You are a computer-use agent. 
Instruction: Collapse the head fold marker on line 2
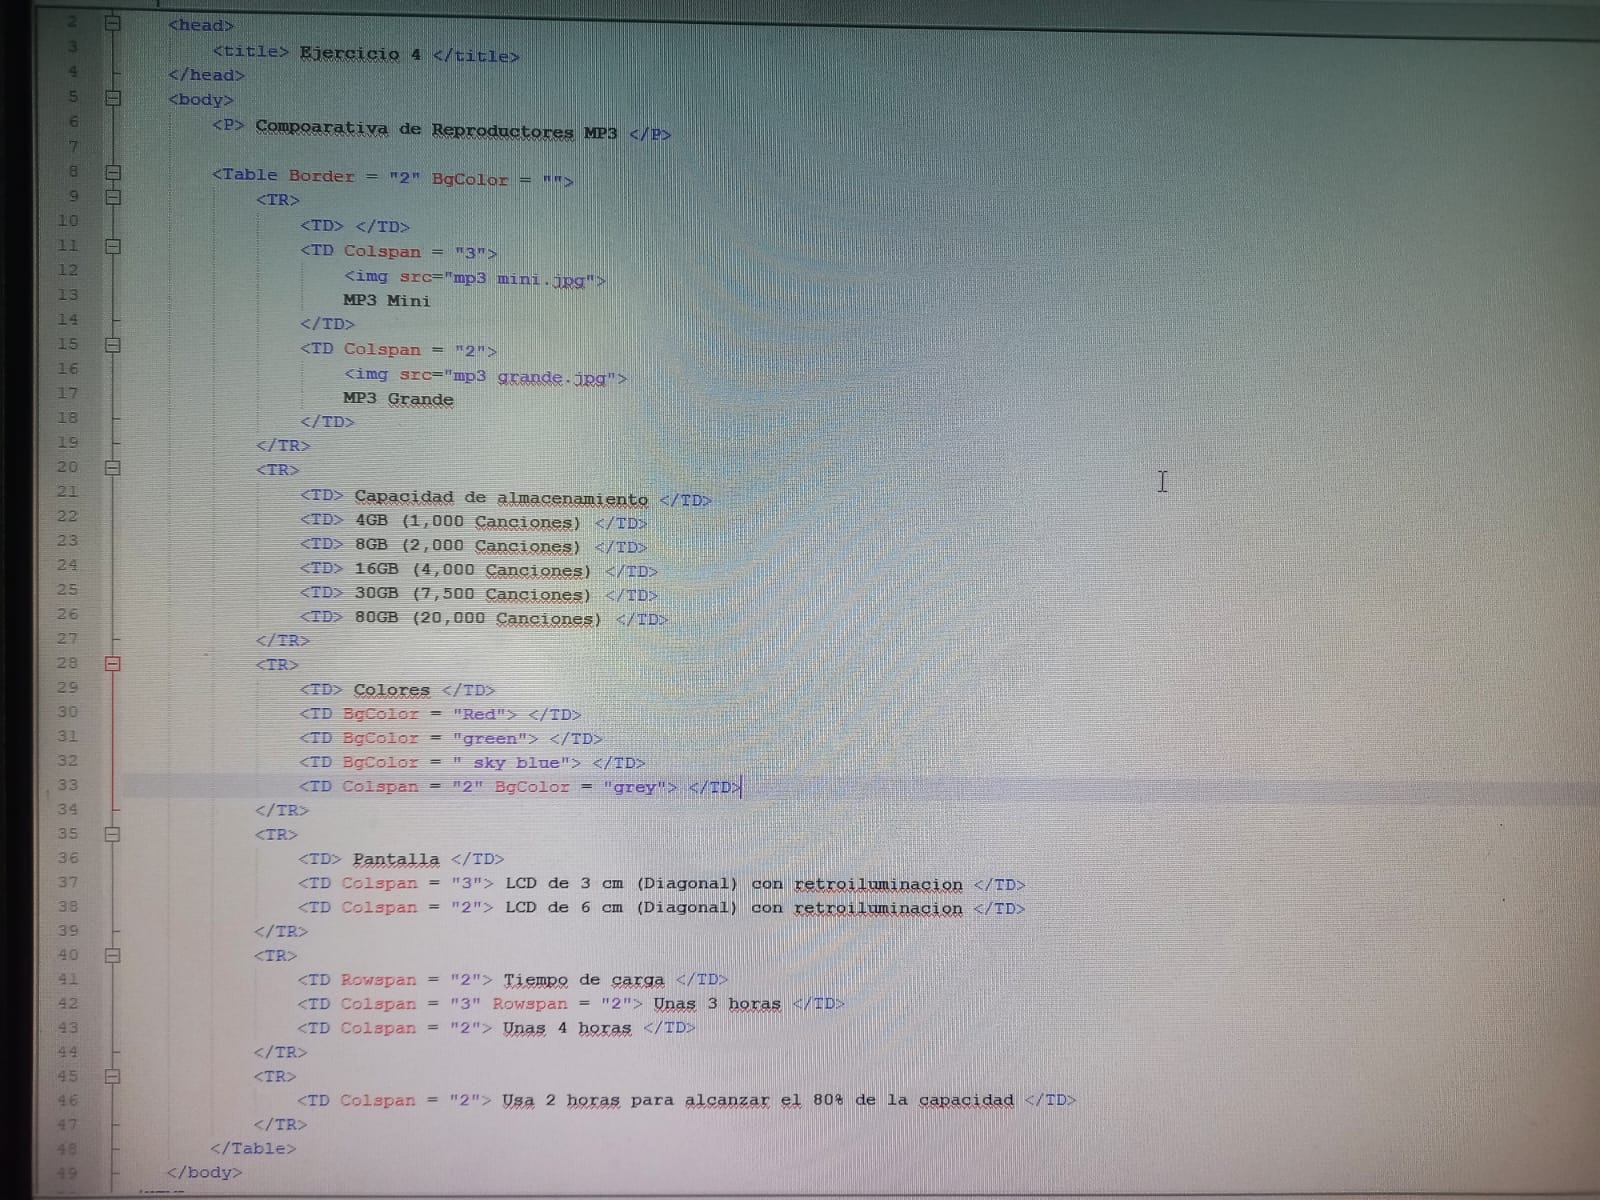tap(113, 22)
